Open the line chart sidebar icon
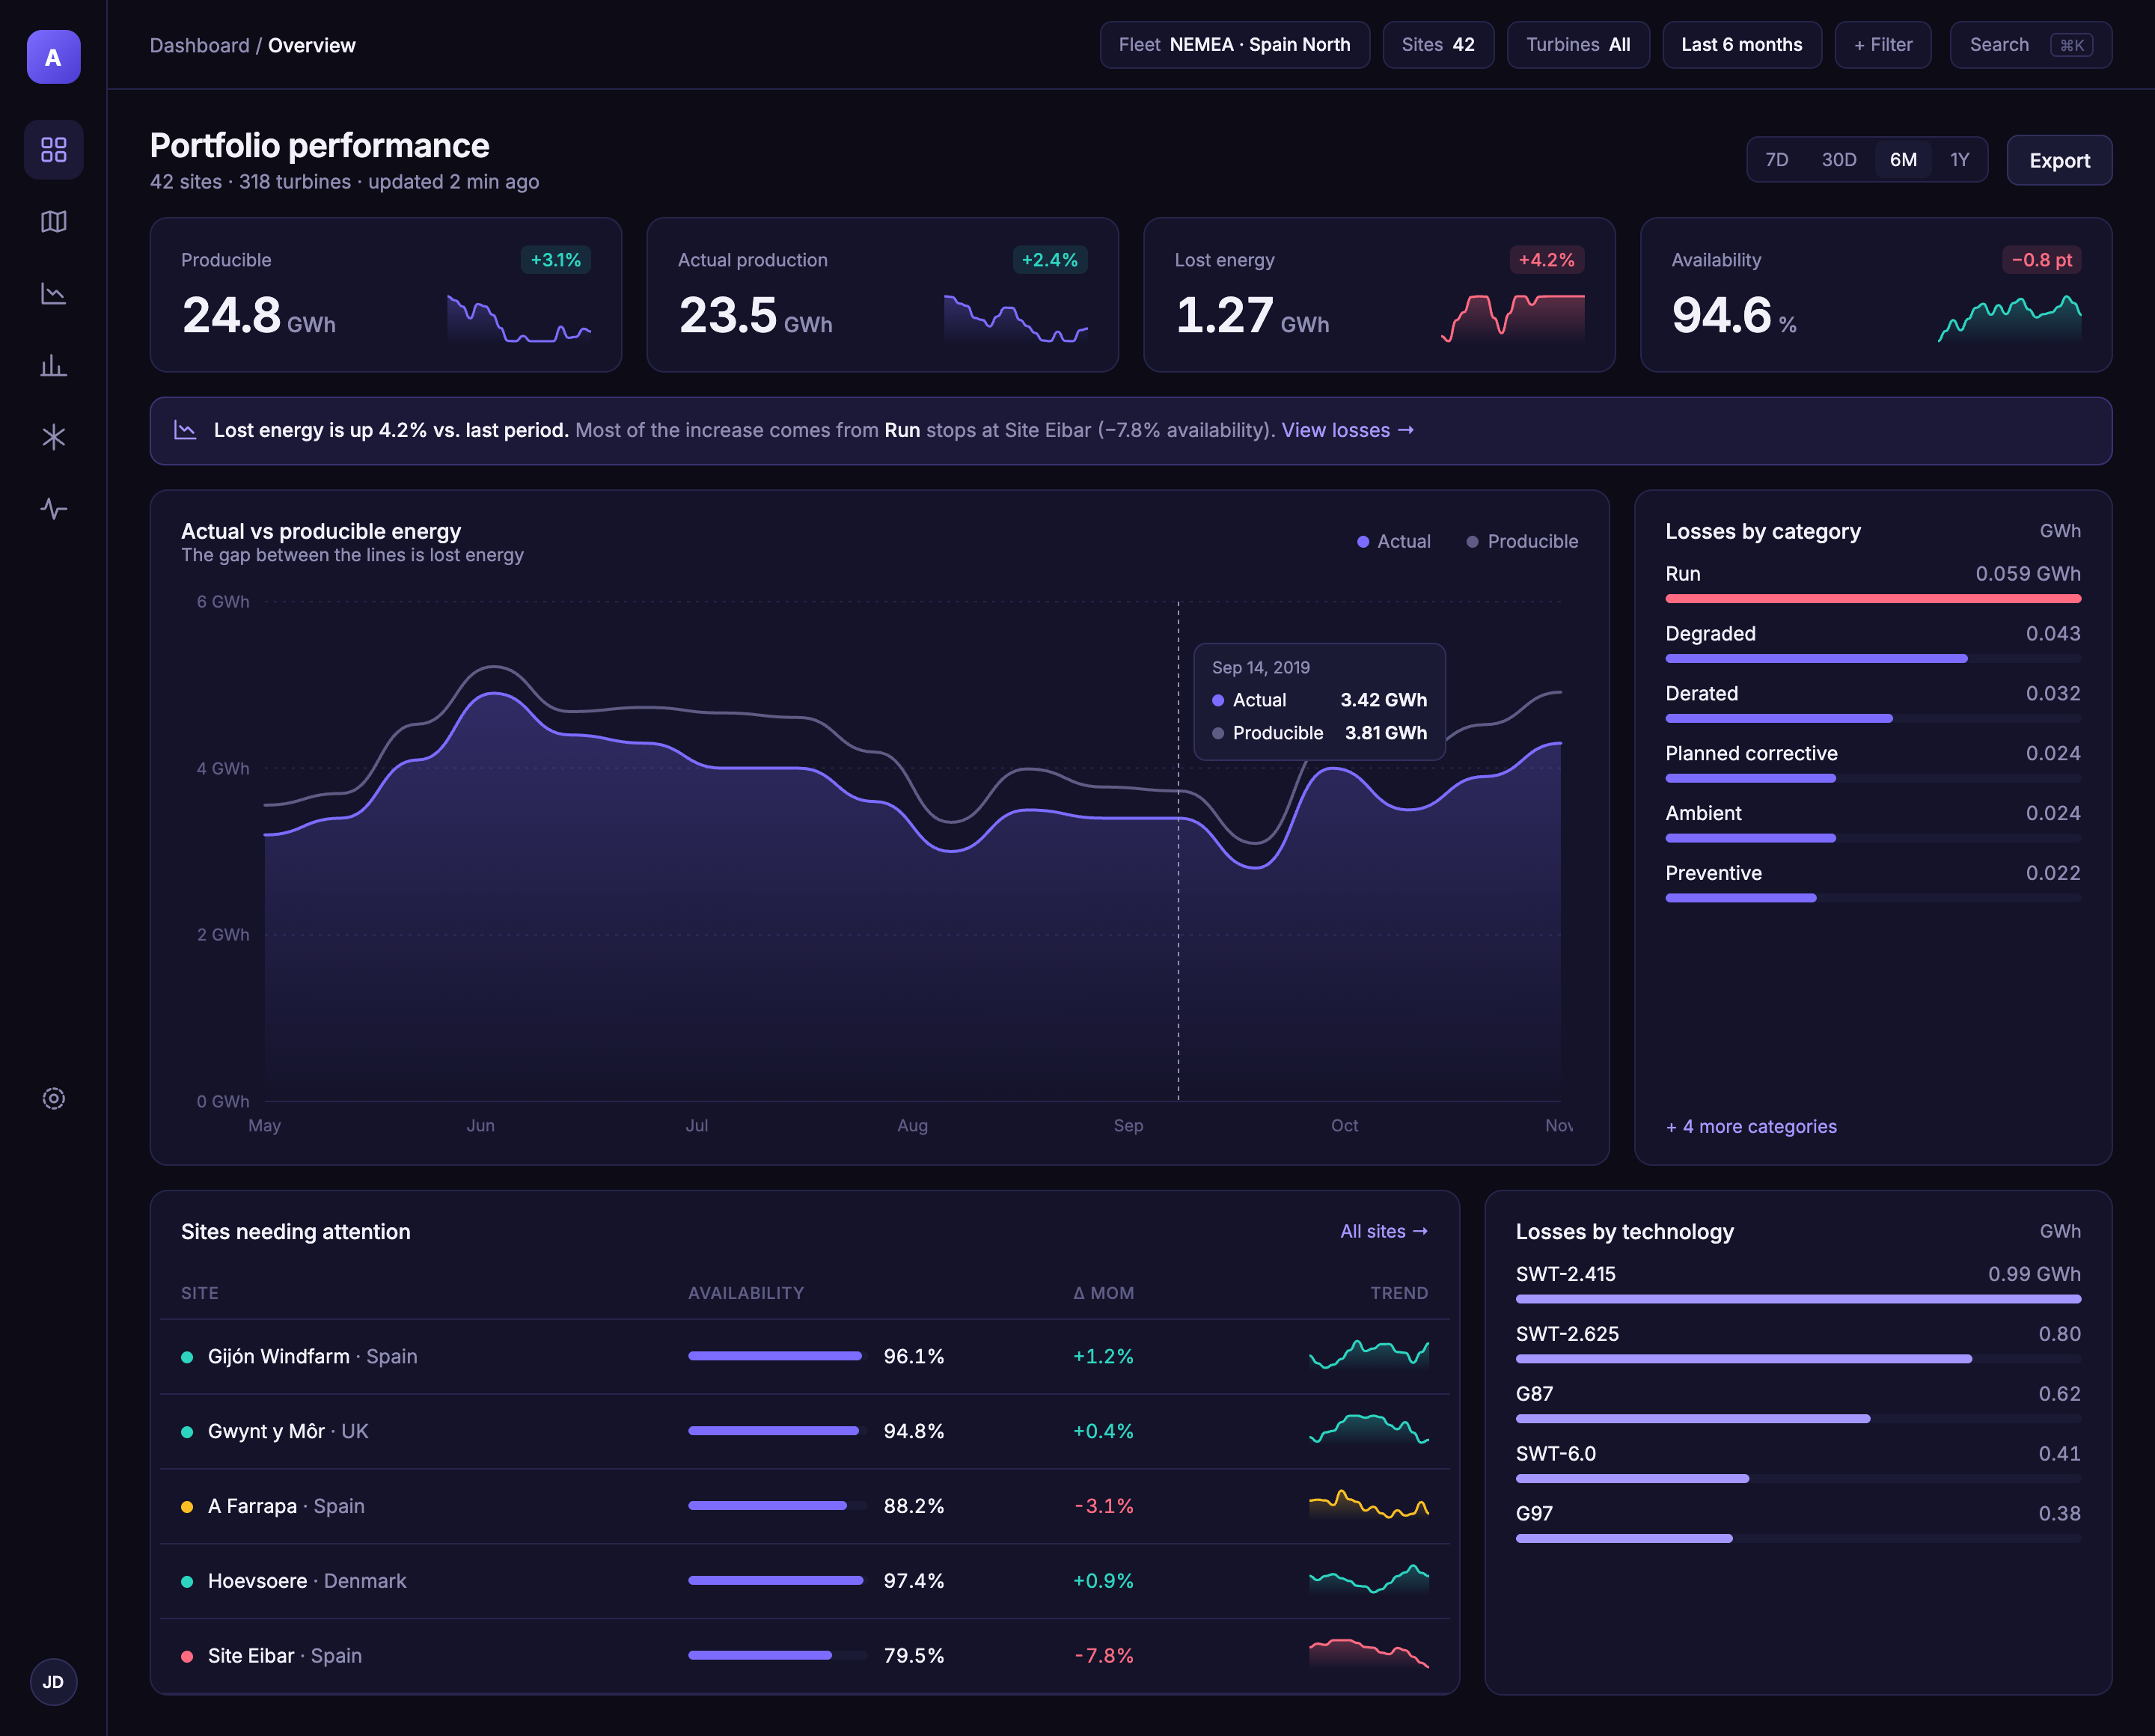Viewport: 2155px width, 1736px height. (x=53, y=294)
